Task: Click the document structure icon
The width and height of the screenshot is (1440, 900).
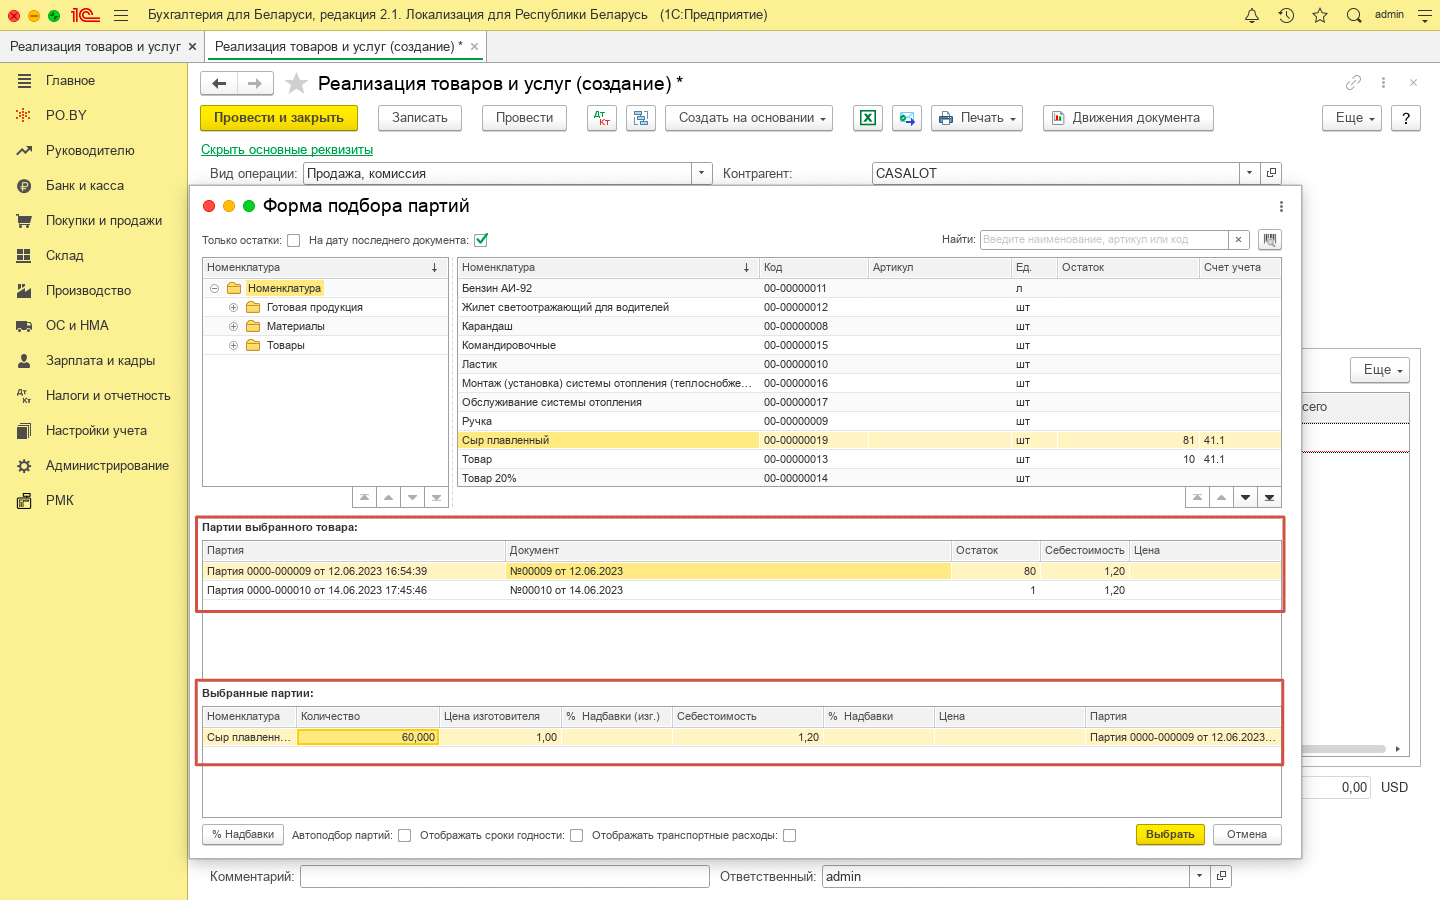Action: tap(641, 118)
